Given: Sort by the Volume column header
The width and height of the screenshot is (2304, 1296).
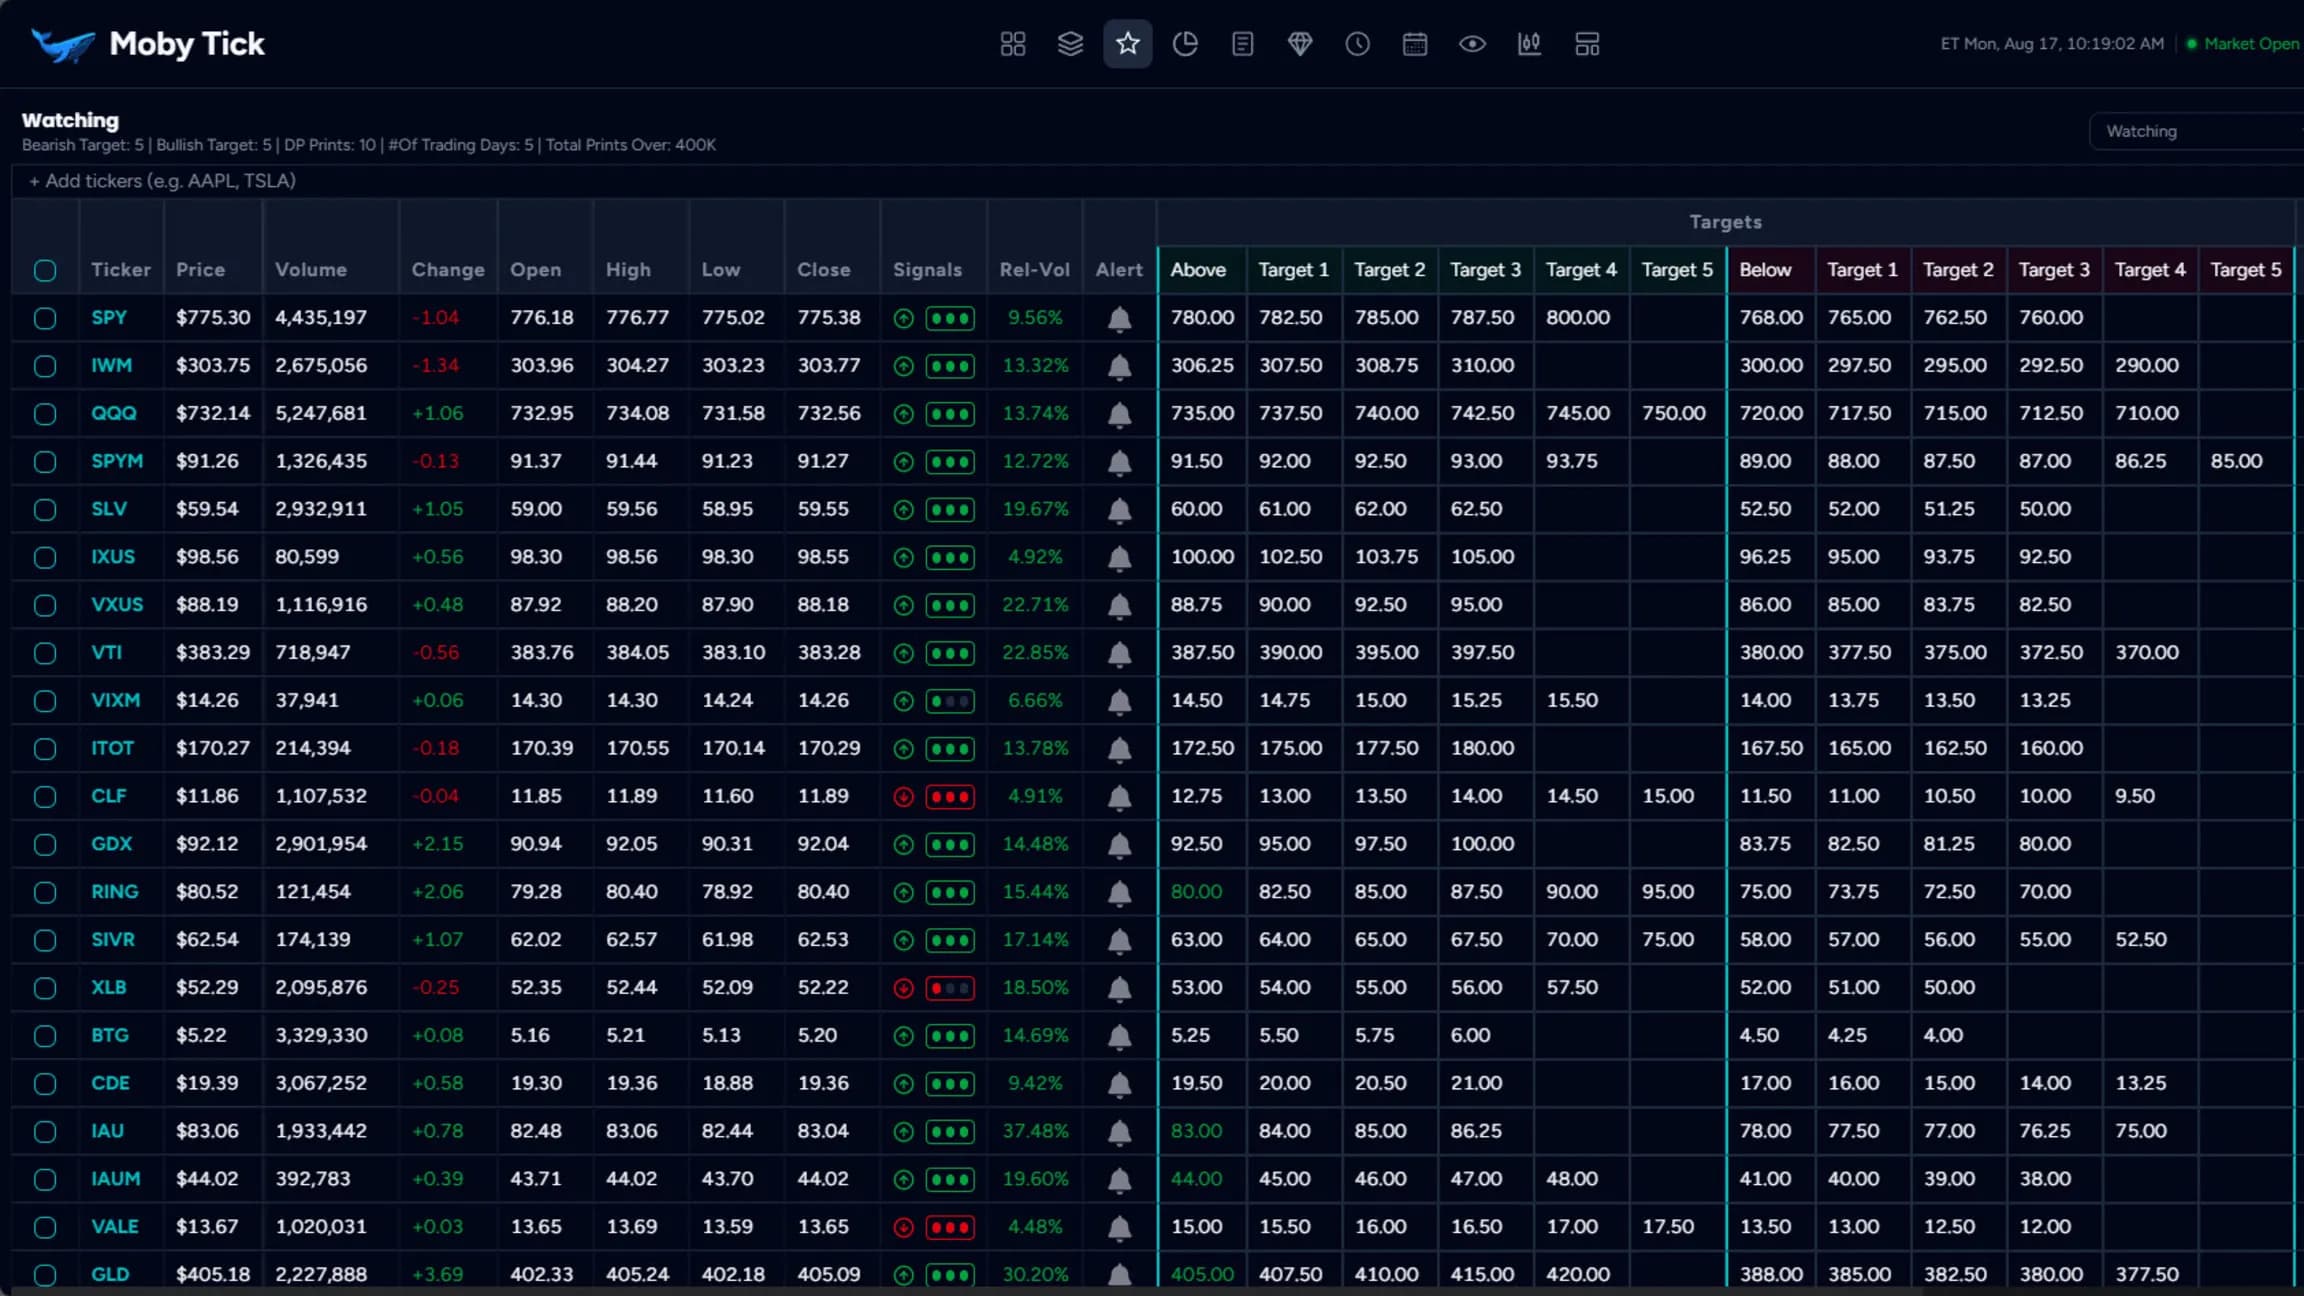Looking at the screenshot, I should tap(311, 270).
